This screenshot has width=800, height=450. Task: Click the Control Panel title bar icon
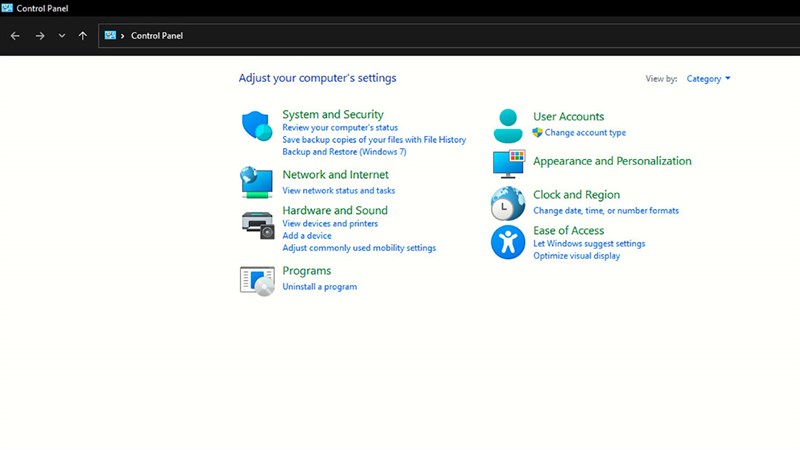point(7,8)
